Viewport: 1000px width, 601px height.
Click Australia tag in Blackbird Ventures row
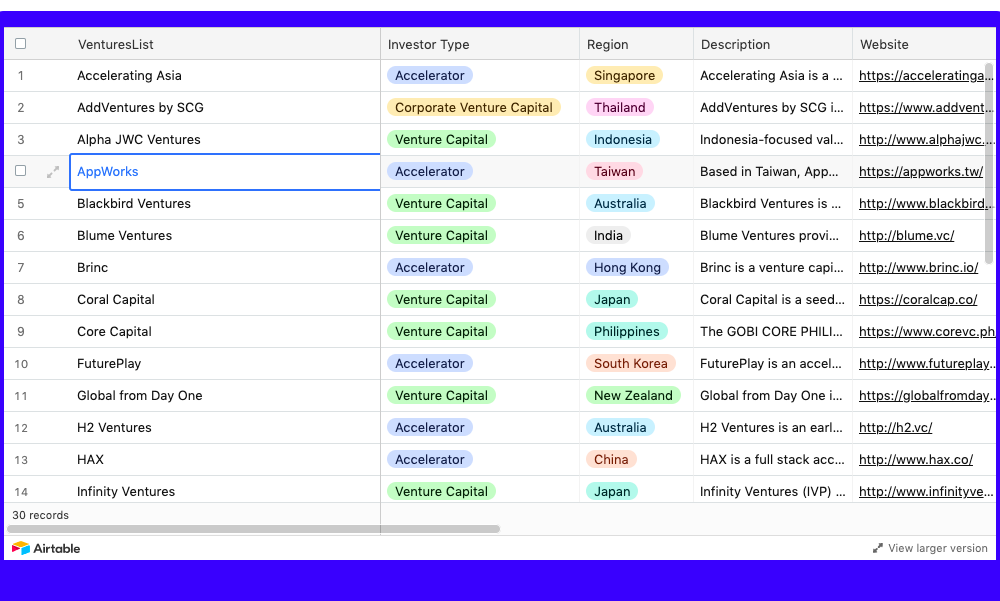[620, 203]
